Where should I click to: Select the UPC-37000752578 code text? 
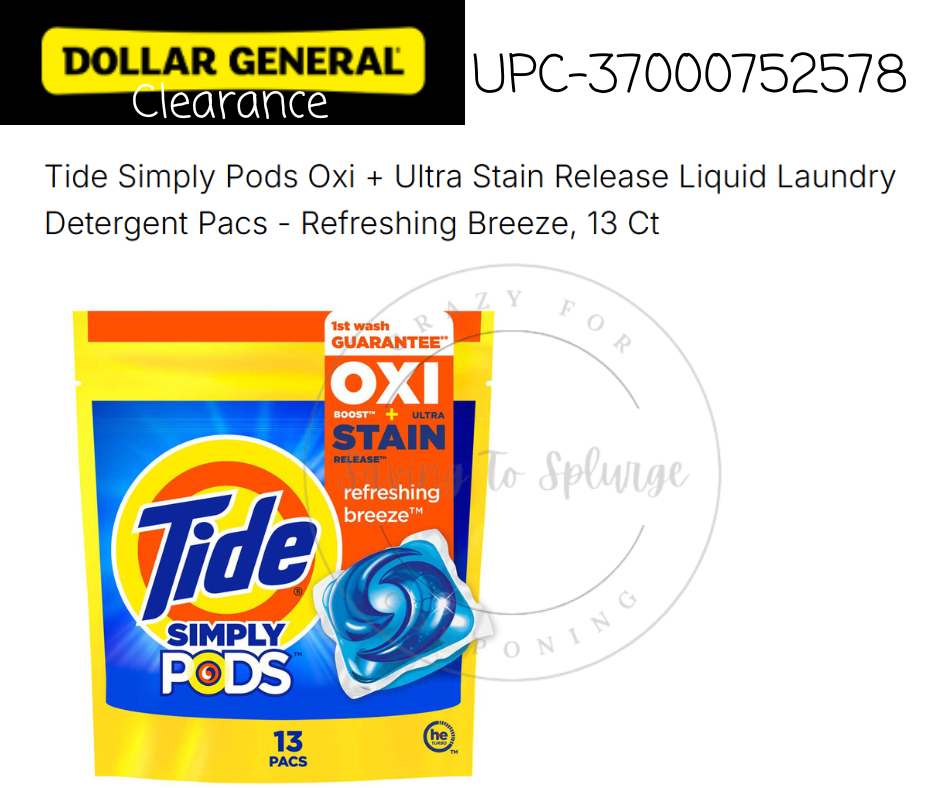689,73
